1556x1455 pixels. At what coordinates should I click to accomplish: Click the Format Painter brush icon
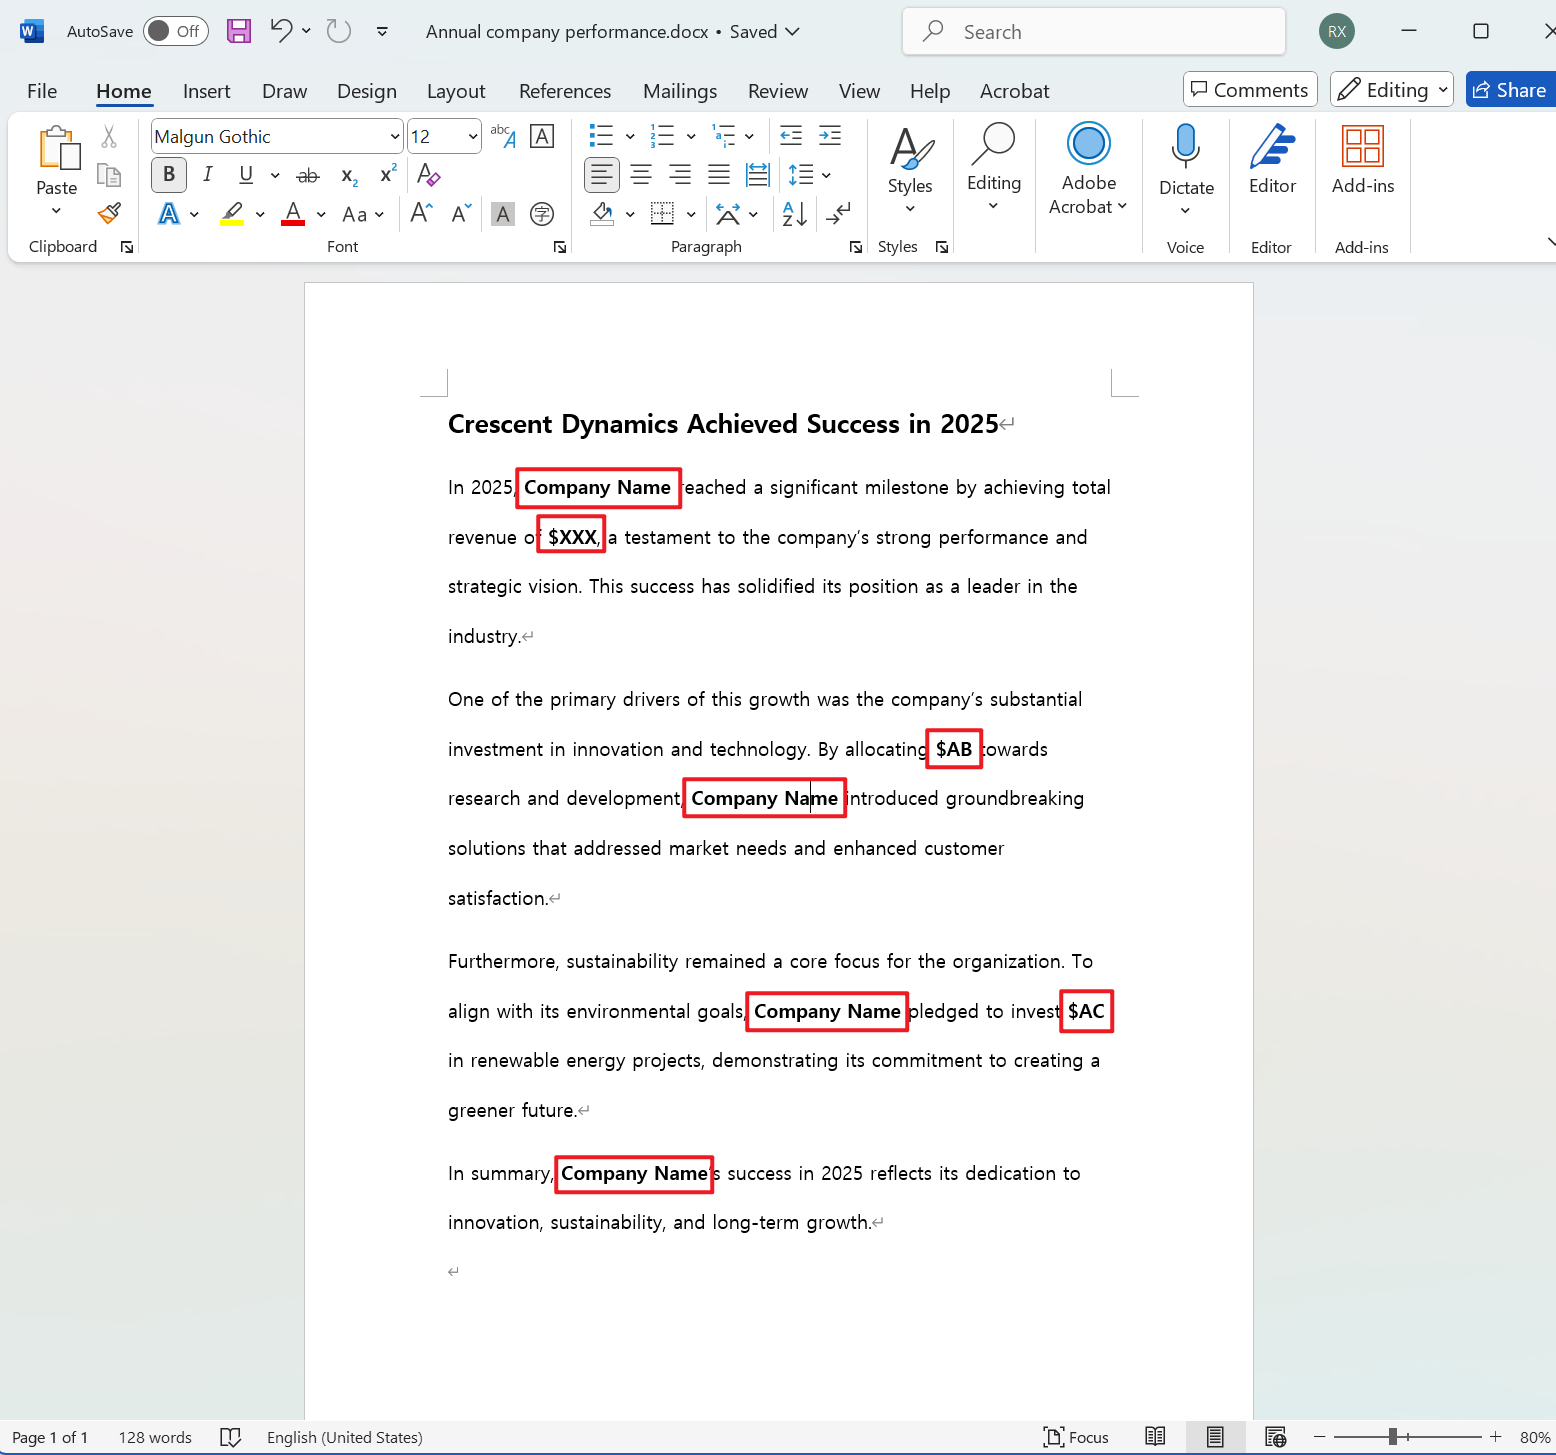tap(109, 213)
